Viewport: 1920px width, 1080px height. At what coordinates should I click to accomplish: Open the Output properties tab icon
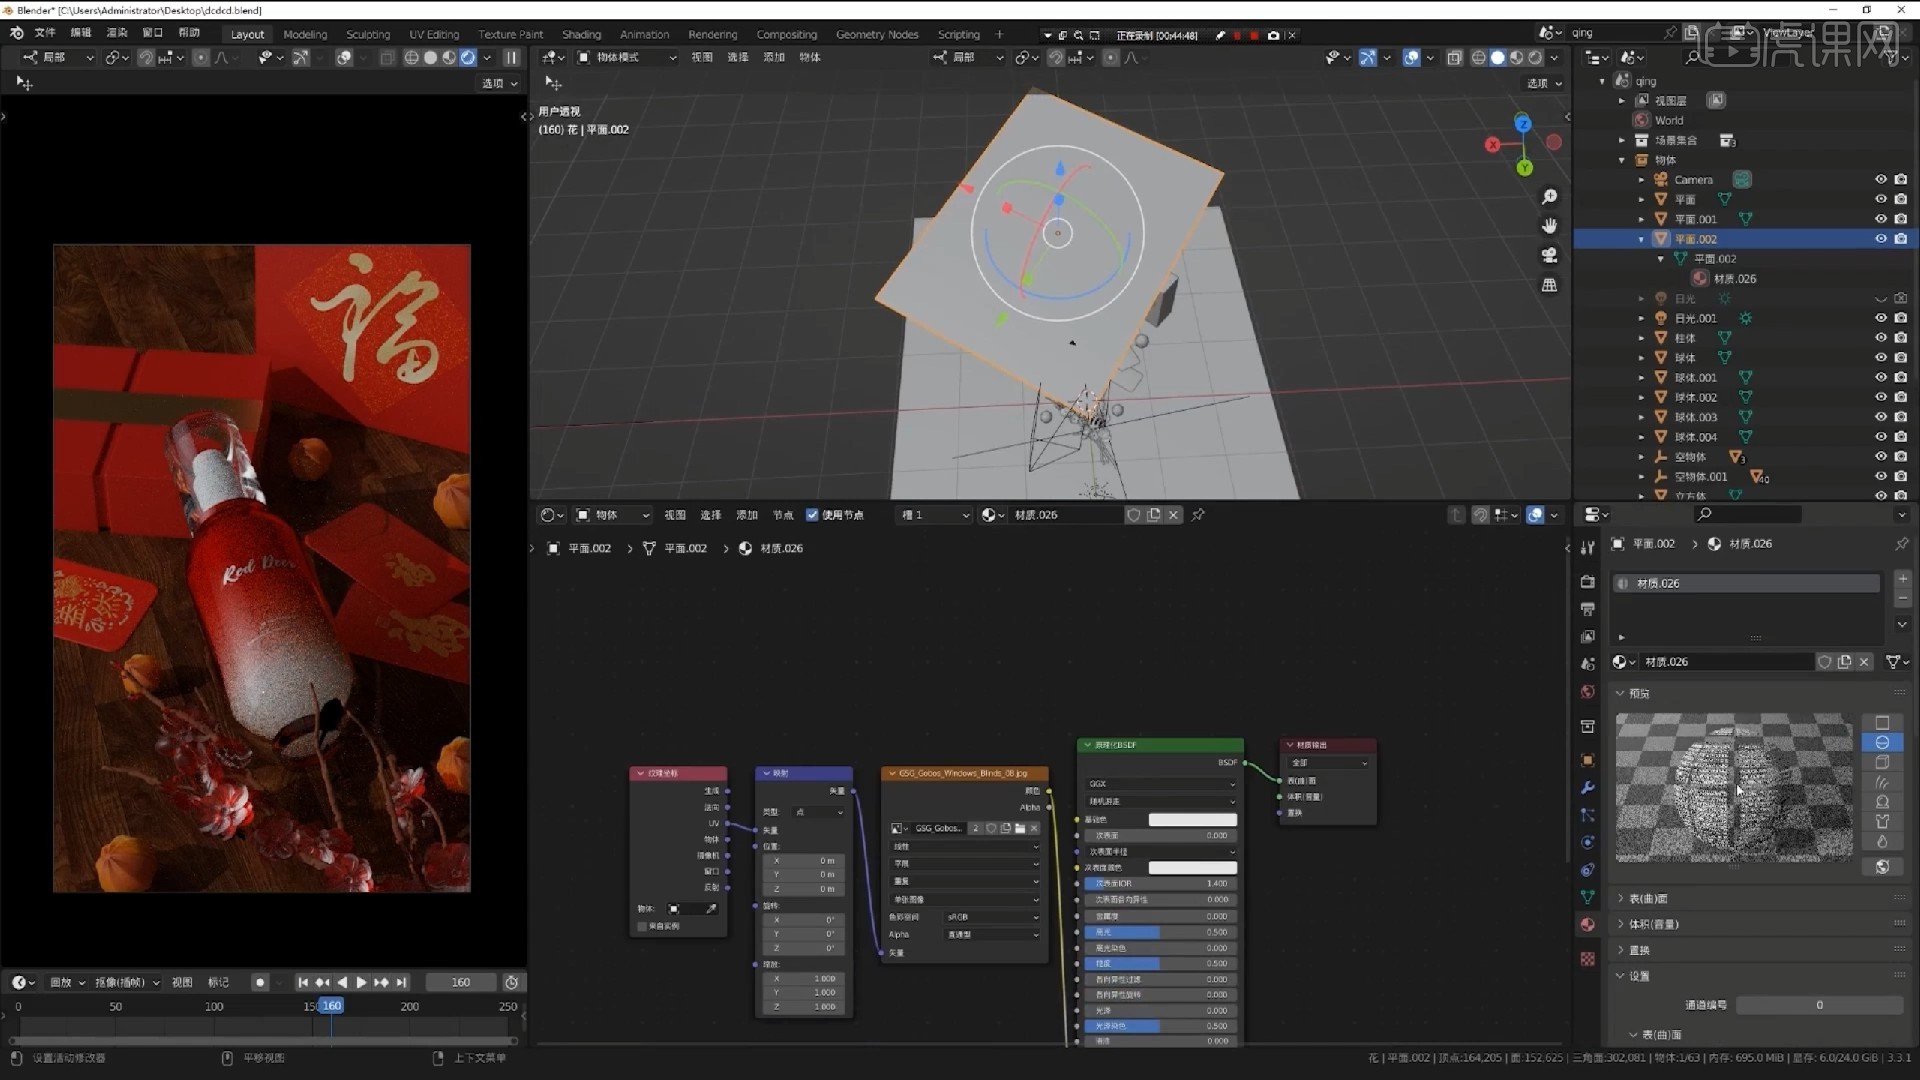(1587, 609)
